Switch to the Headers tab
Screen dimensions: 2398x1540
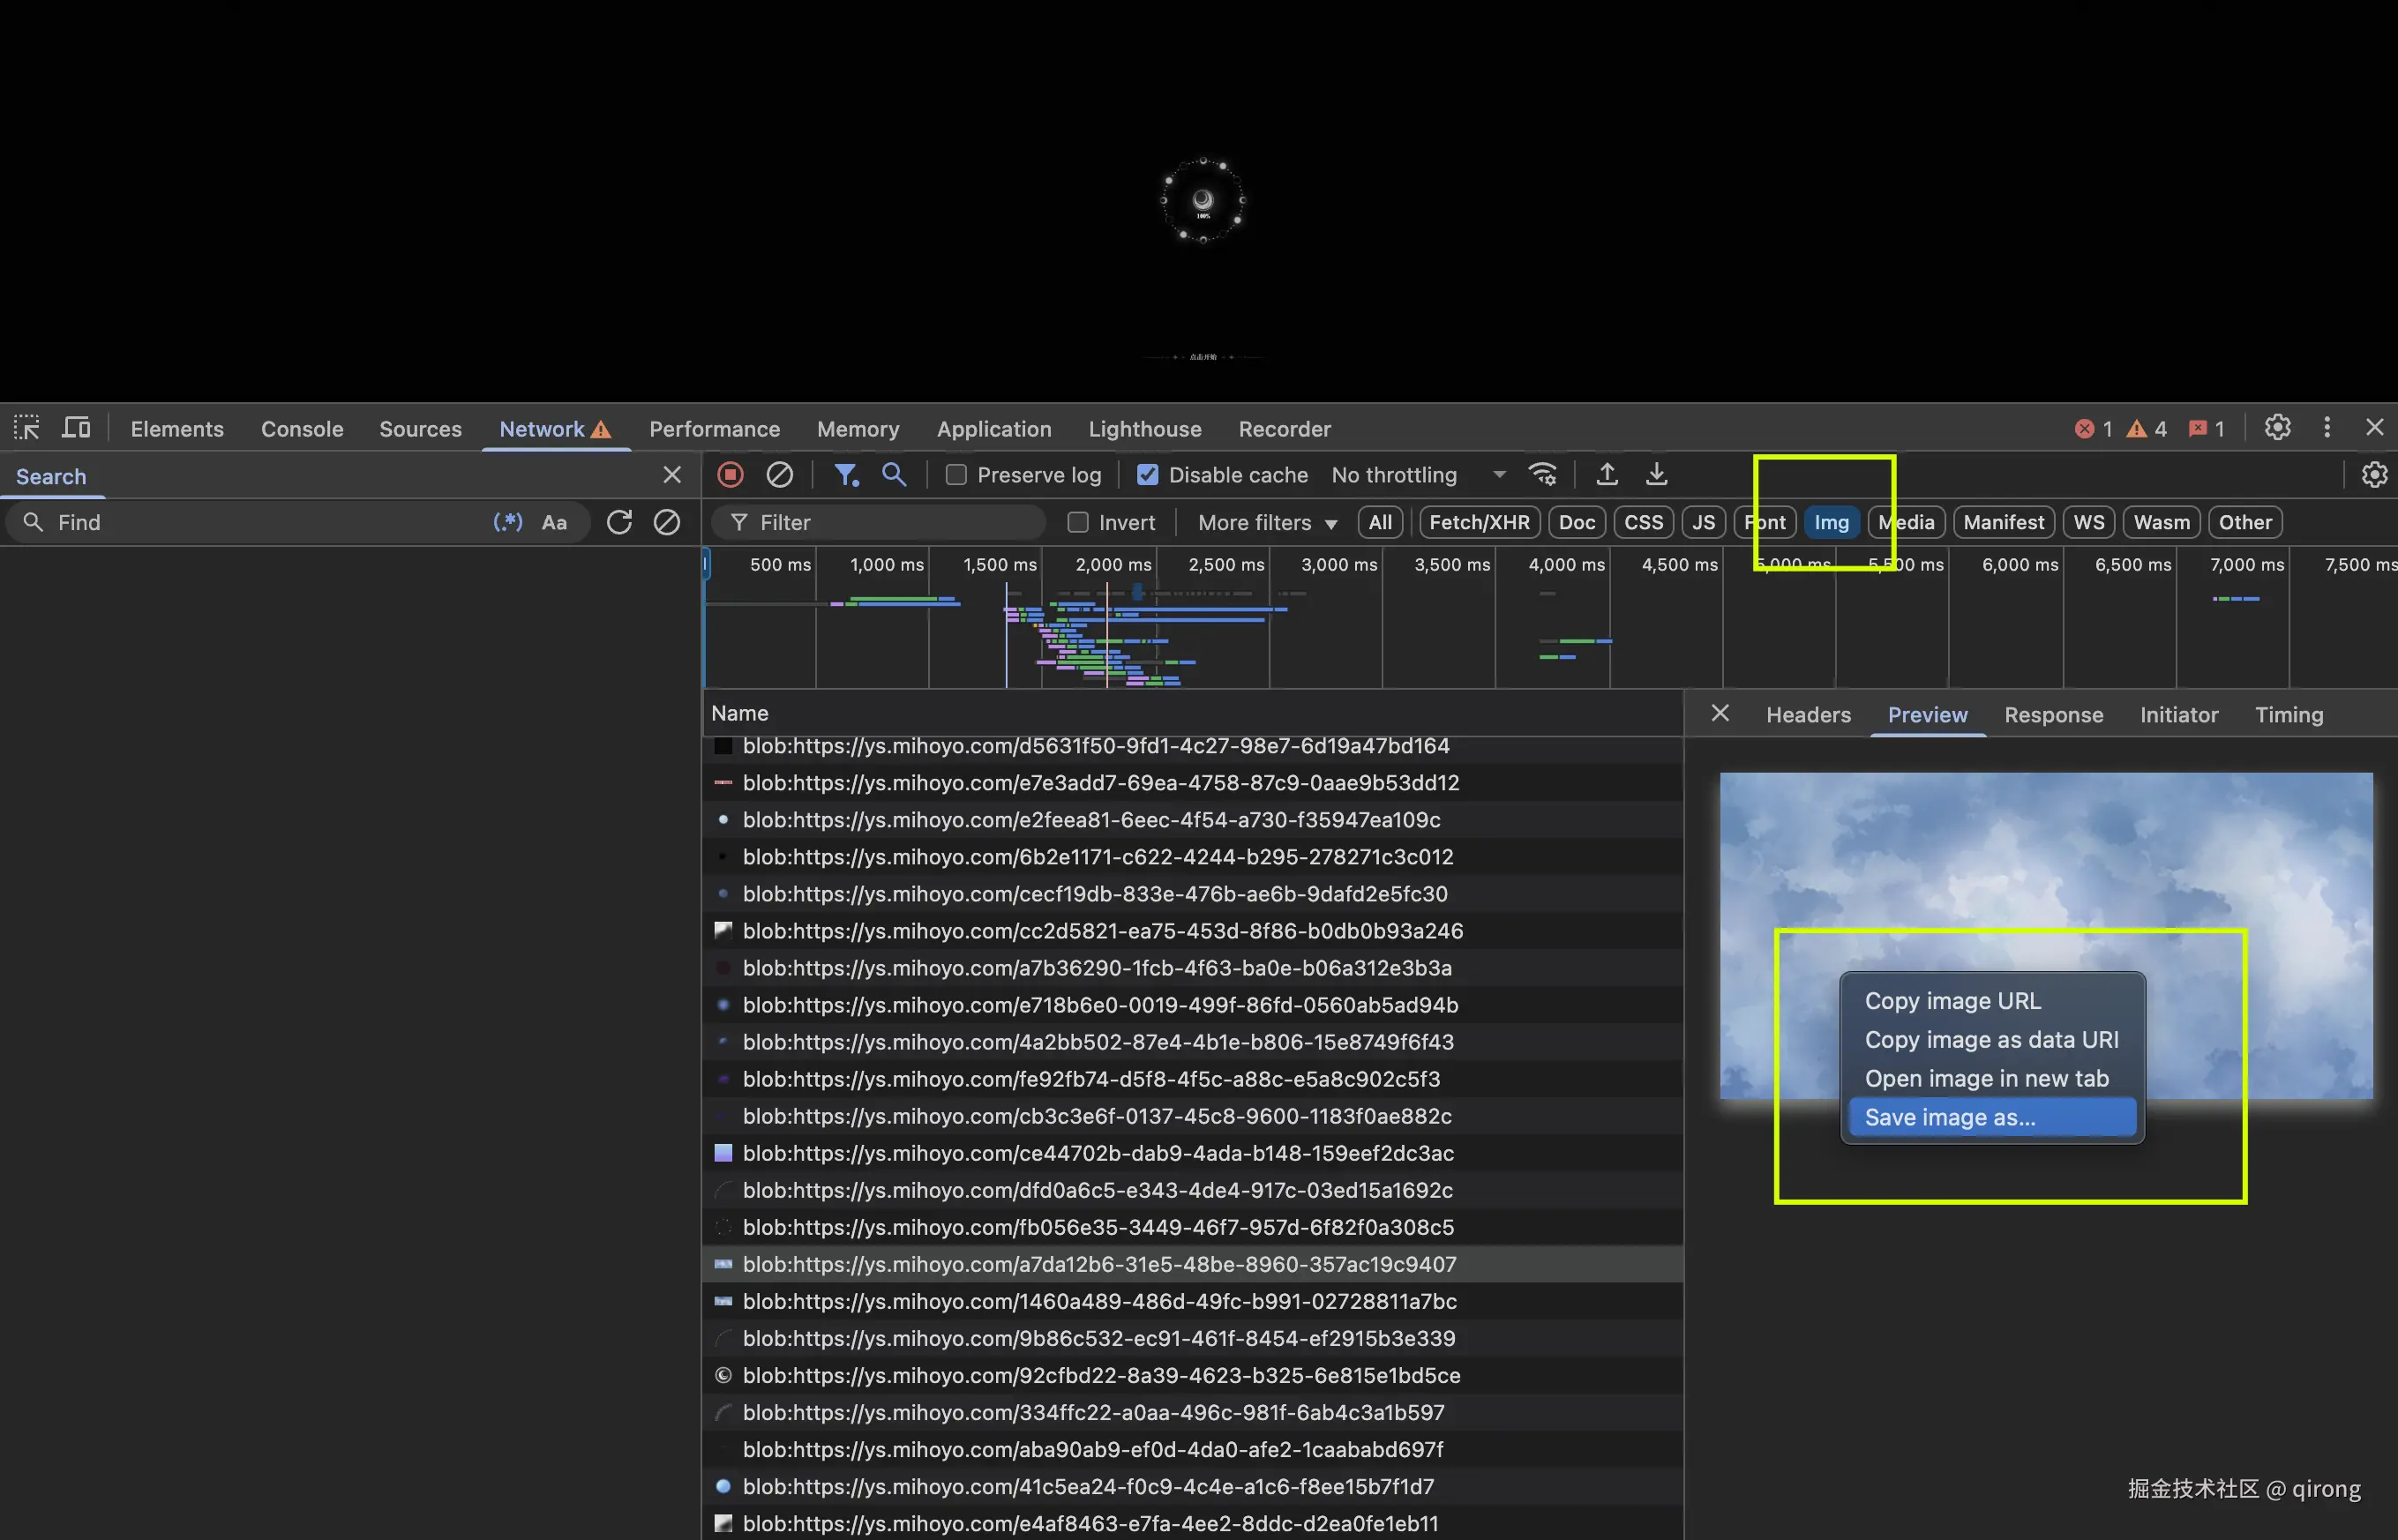pyautogui.click(x=1807, y=714)
